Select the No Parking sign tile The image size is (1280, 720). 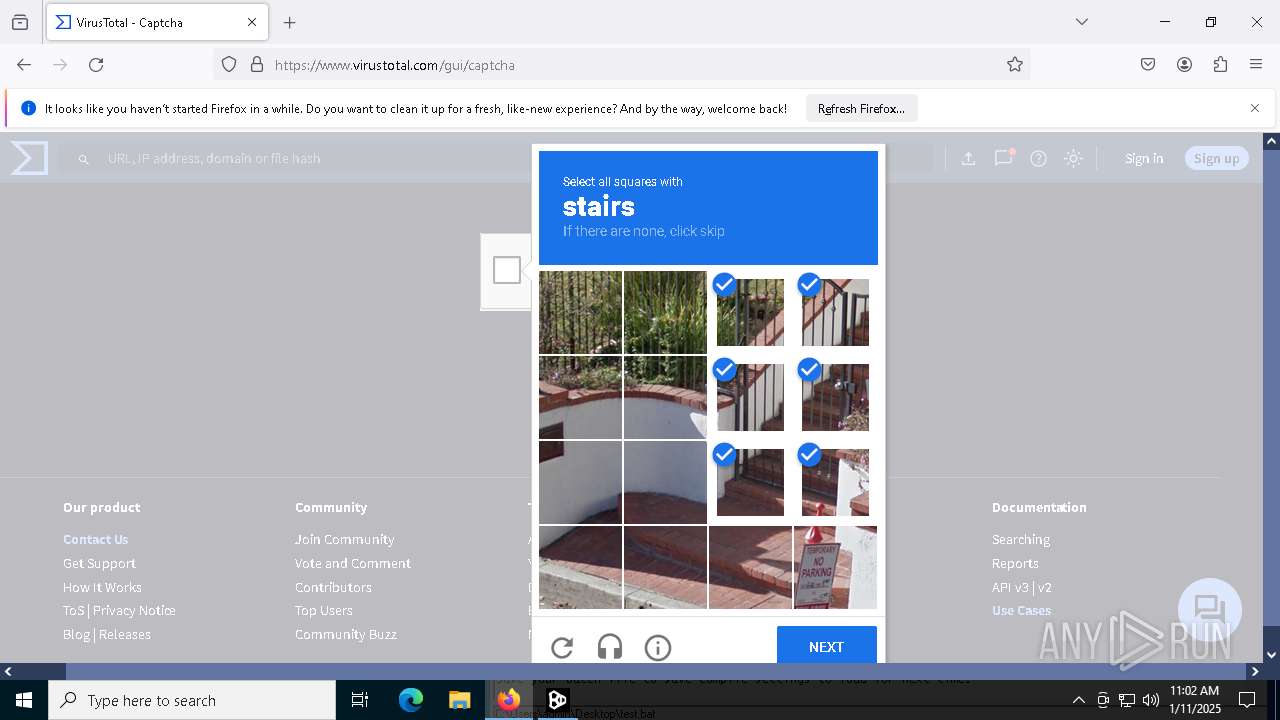pos(835,567)
